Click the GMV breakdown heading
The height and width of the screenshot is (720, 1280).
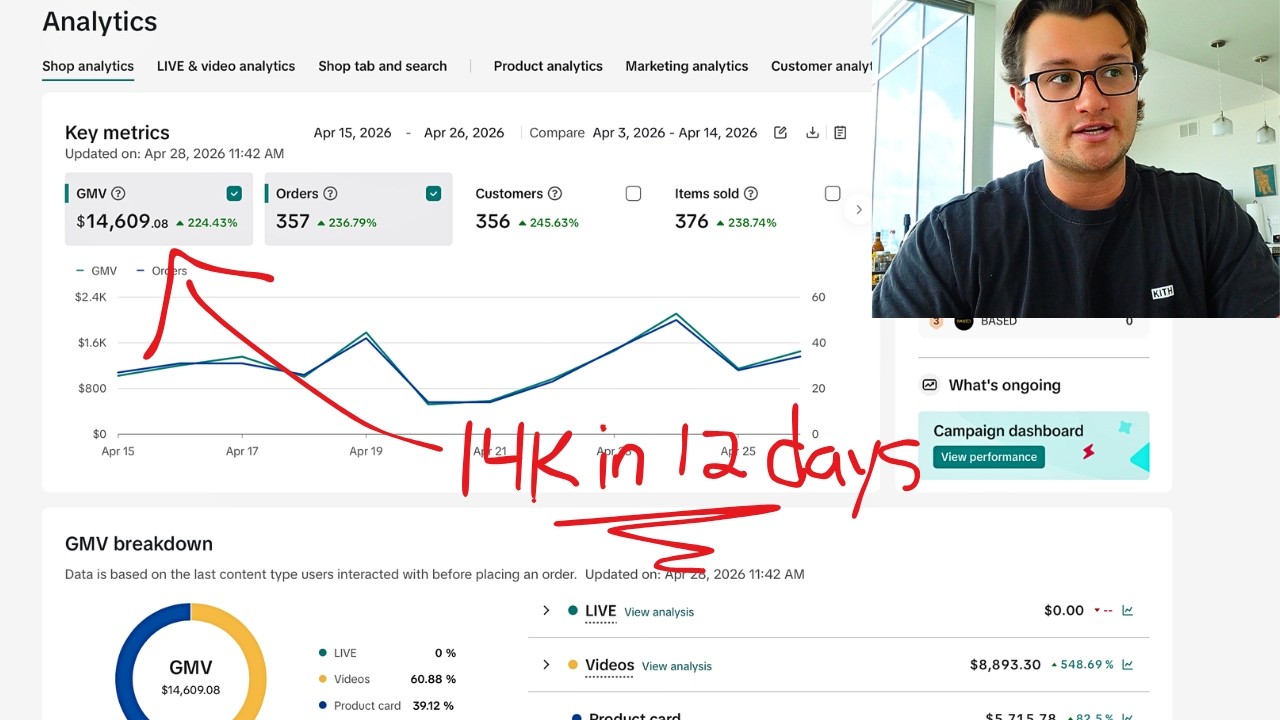coord(139,544)
